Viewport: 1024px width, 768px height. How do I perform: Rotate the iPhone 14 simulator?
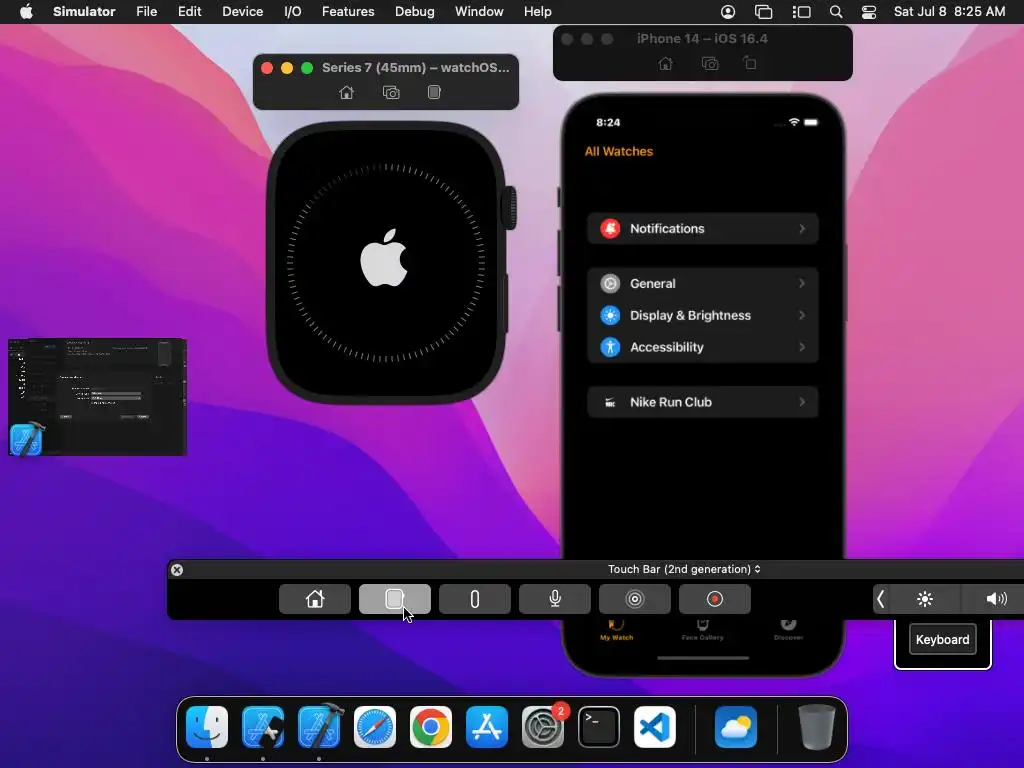pos(750,63)
